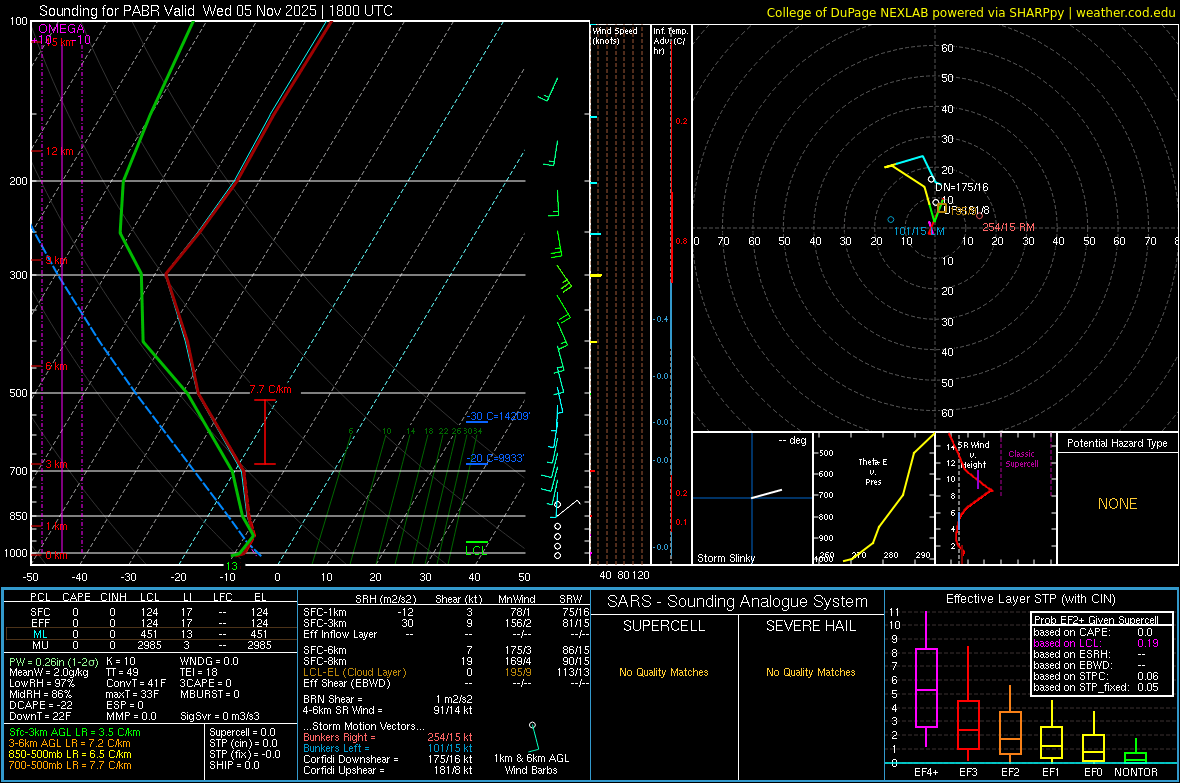Select the blue '101/15 LM' hodograph label
1180x783 pixels.
pyautogui.click(x=919, y=231)
